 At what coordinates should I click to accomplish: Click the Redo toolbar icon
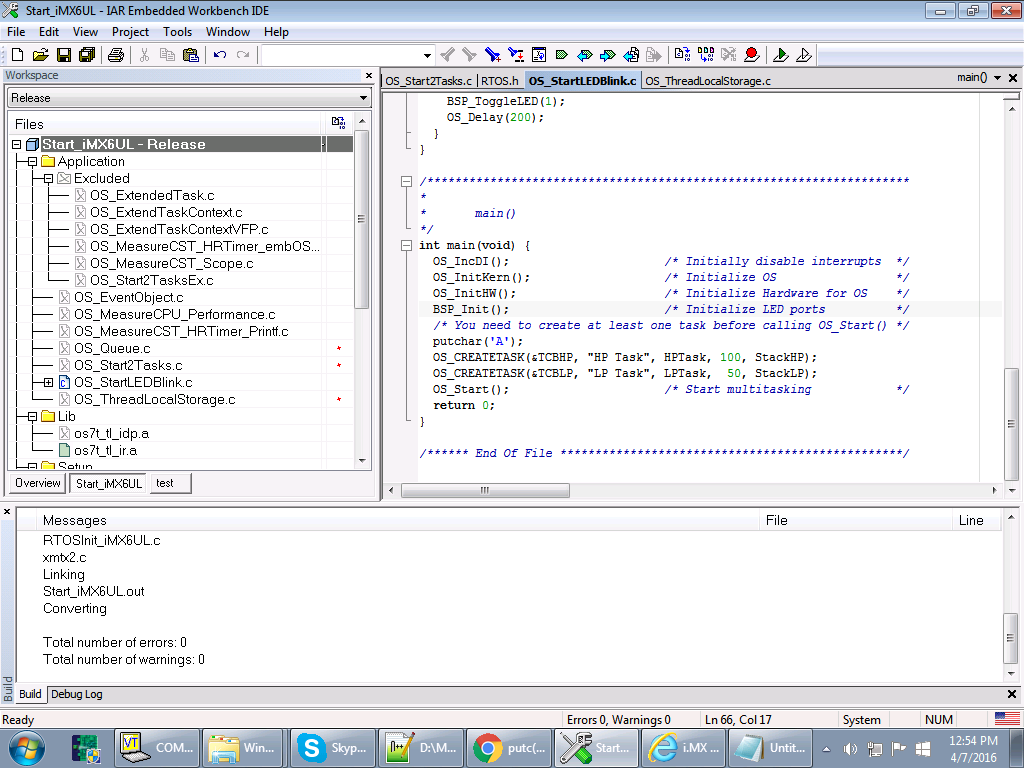pyautogui.click(x=243, y=55)
